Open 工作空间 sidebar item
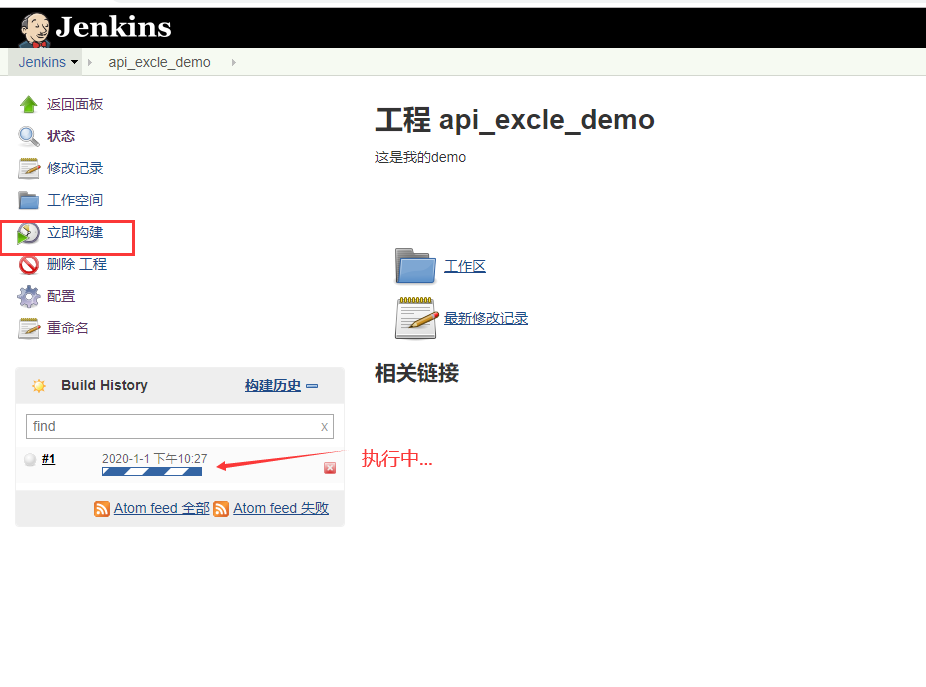The image size is (926, 687). pos(75,200)
